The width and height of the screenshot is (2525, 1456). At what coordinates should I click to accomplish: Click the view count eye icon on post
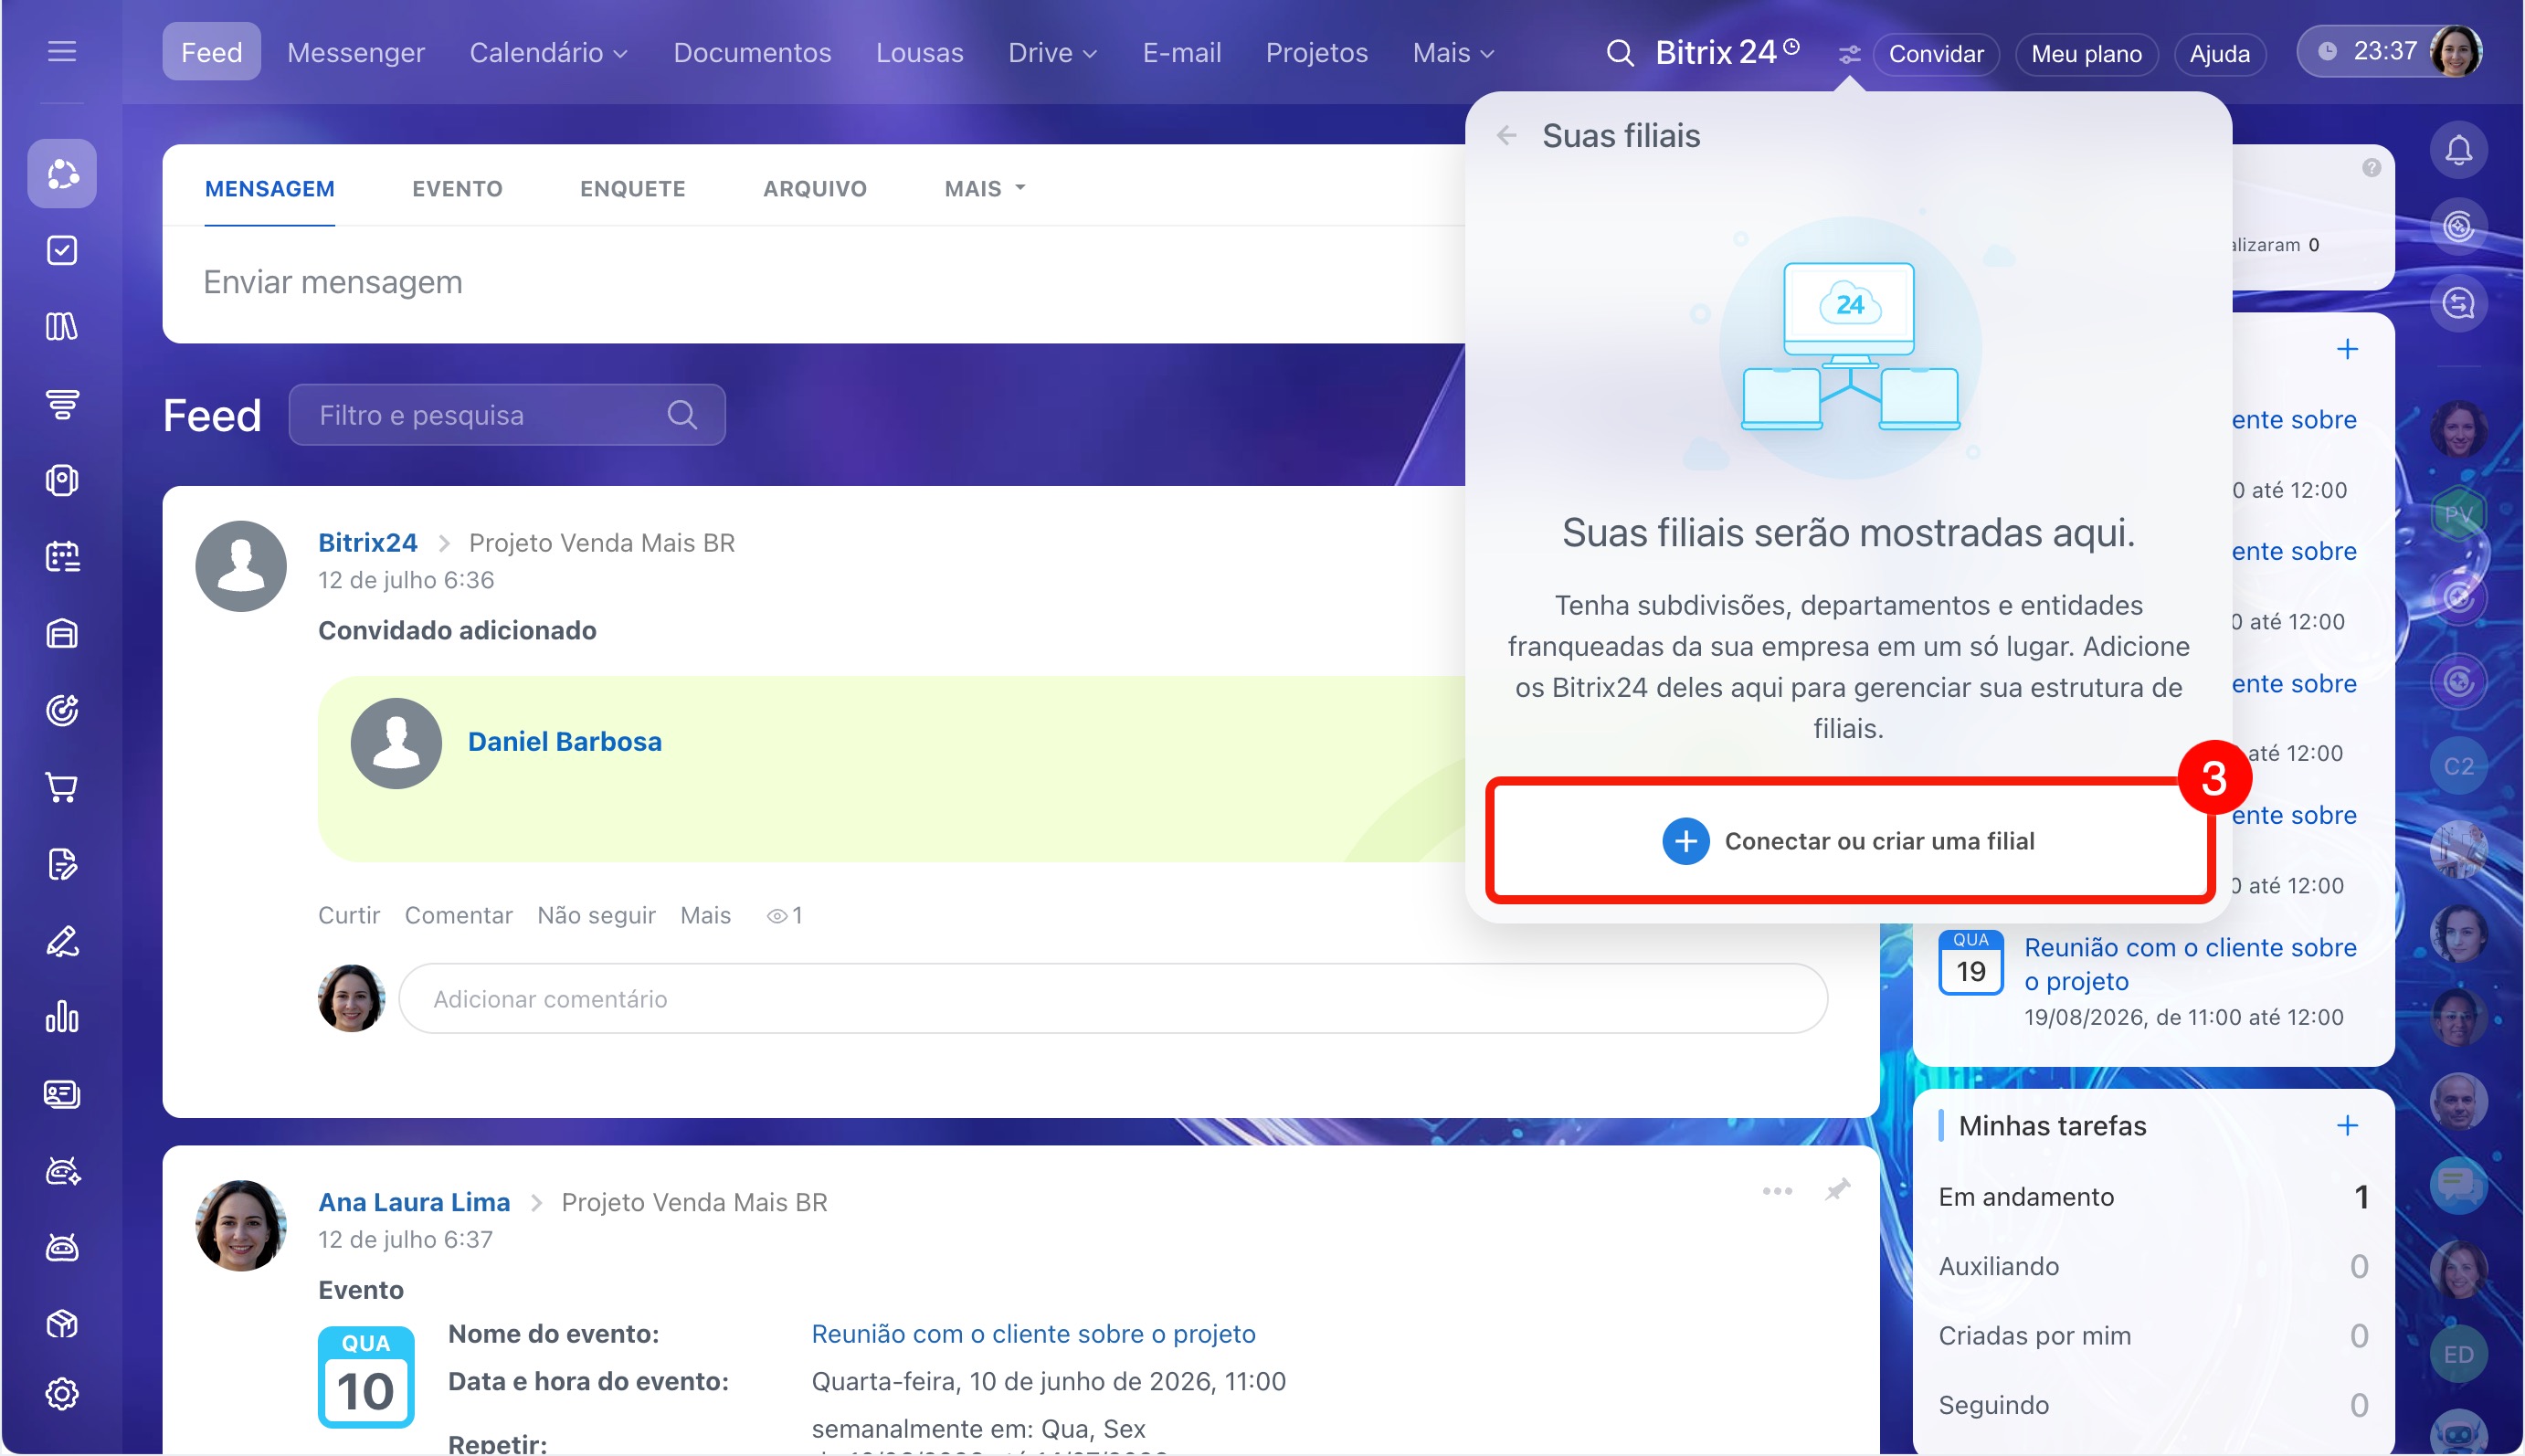tap(776, 916)
